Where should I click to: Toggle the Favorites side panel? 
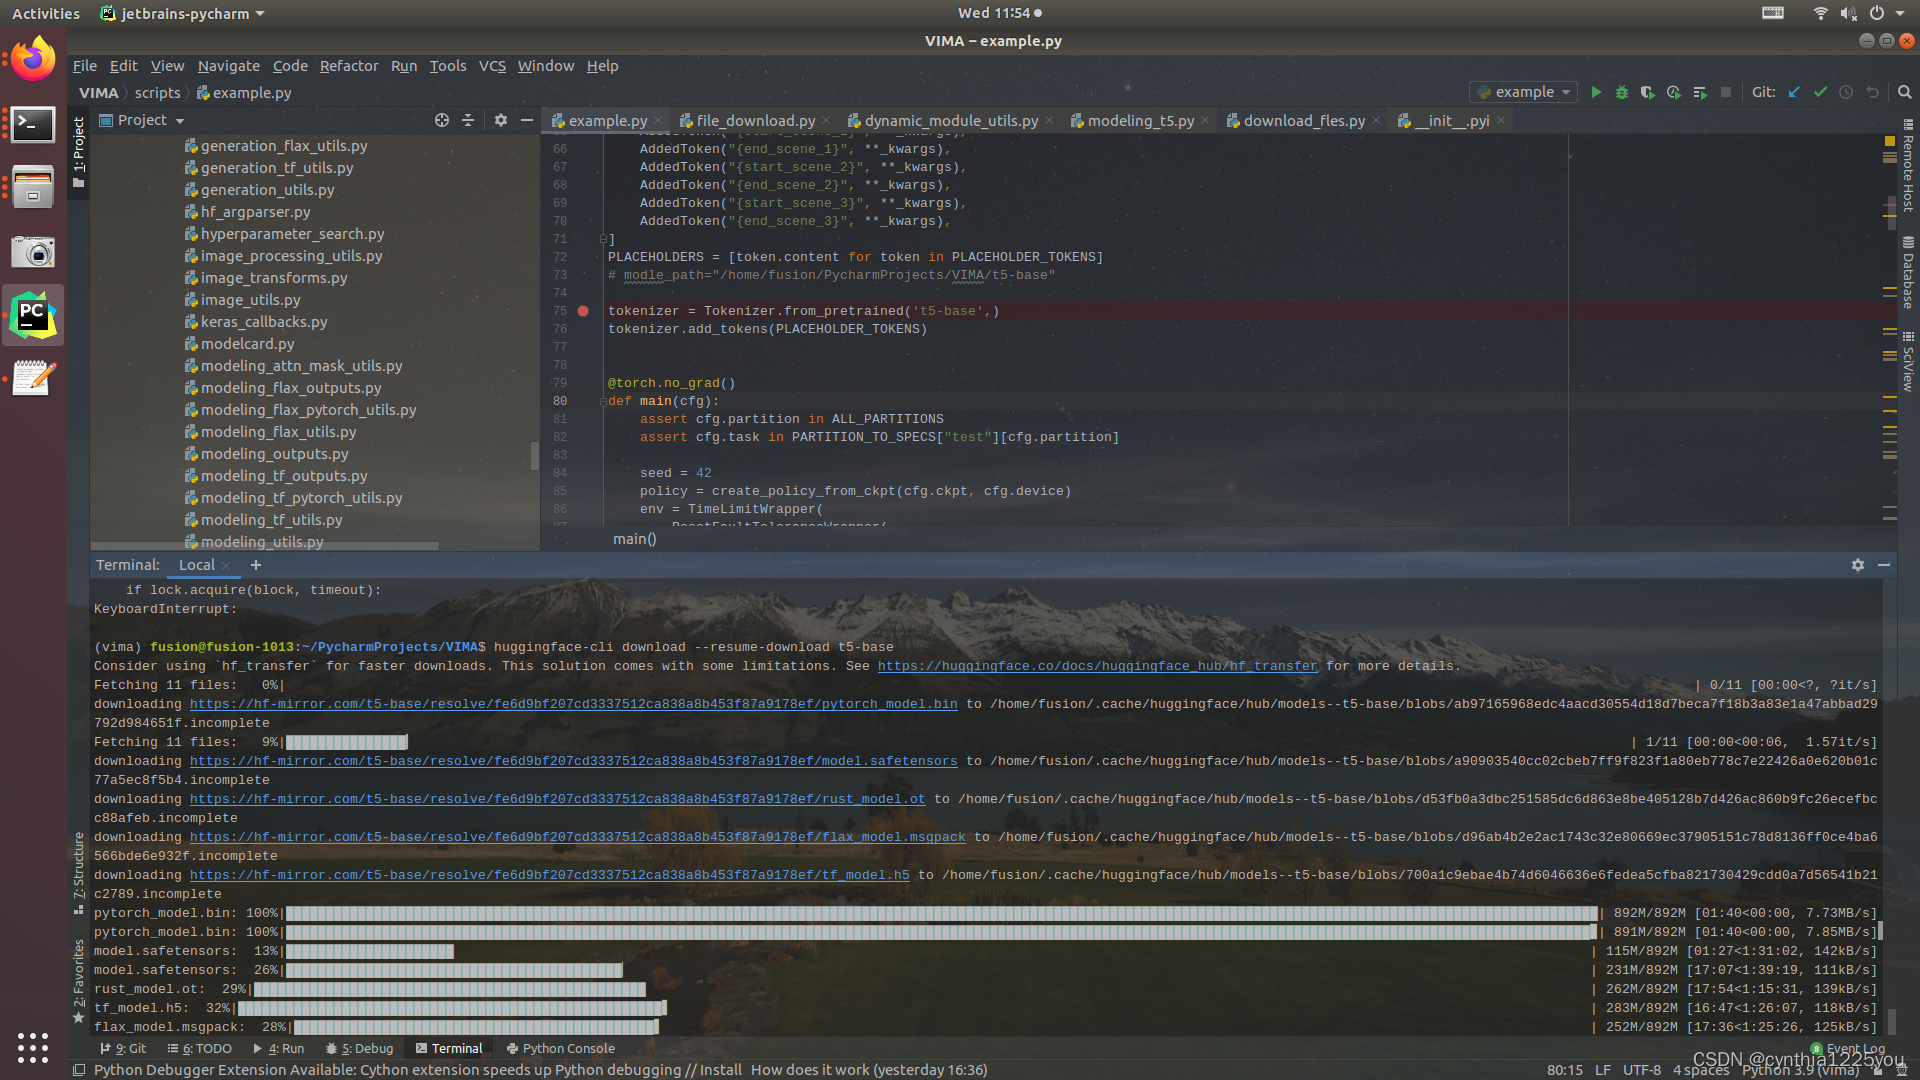click(79, 980)
